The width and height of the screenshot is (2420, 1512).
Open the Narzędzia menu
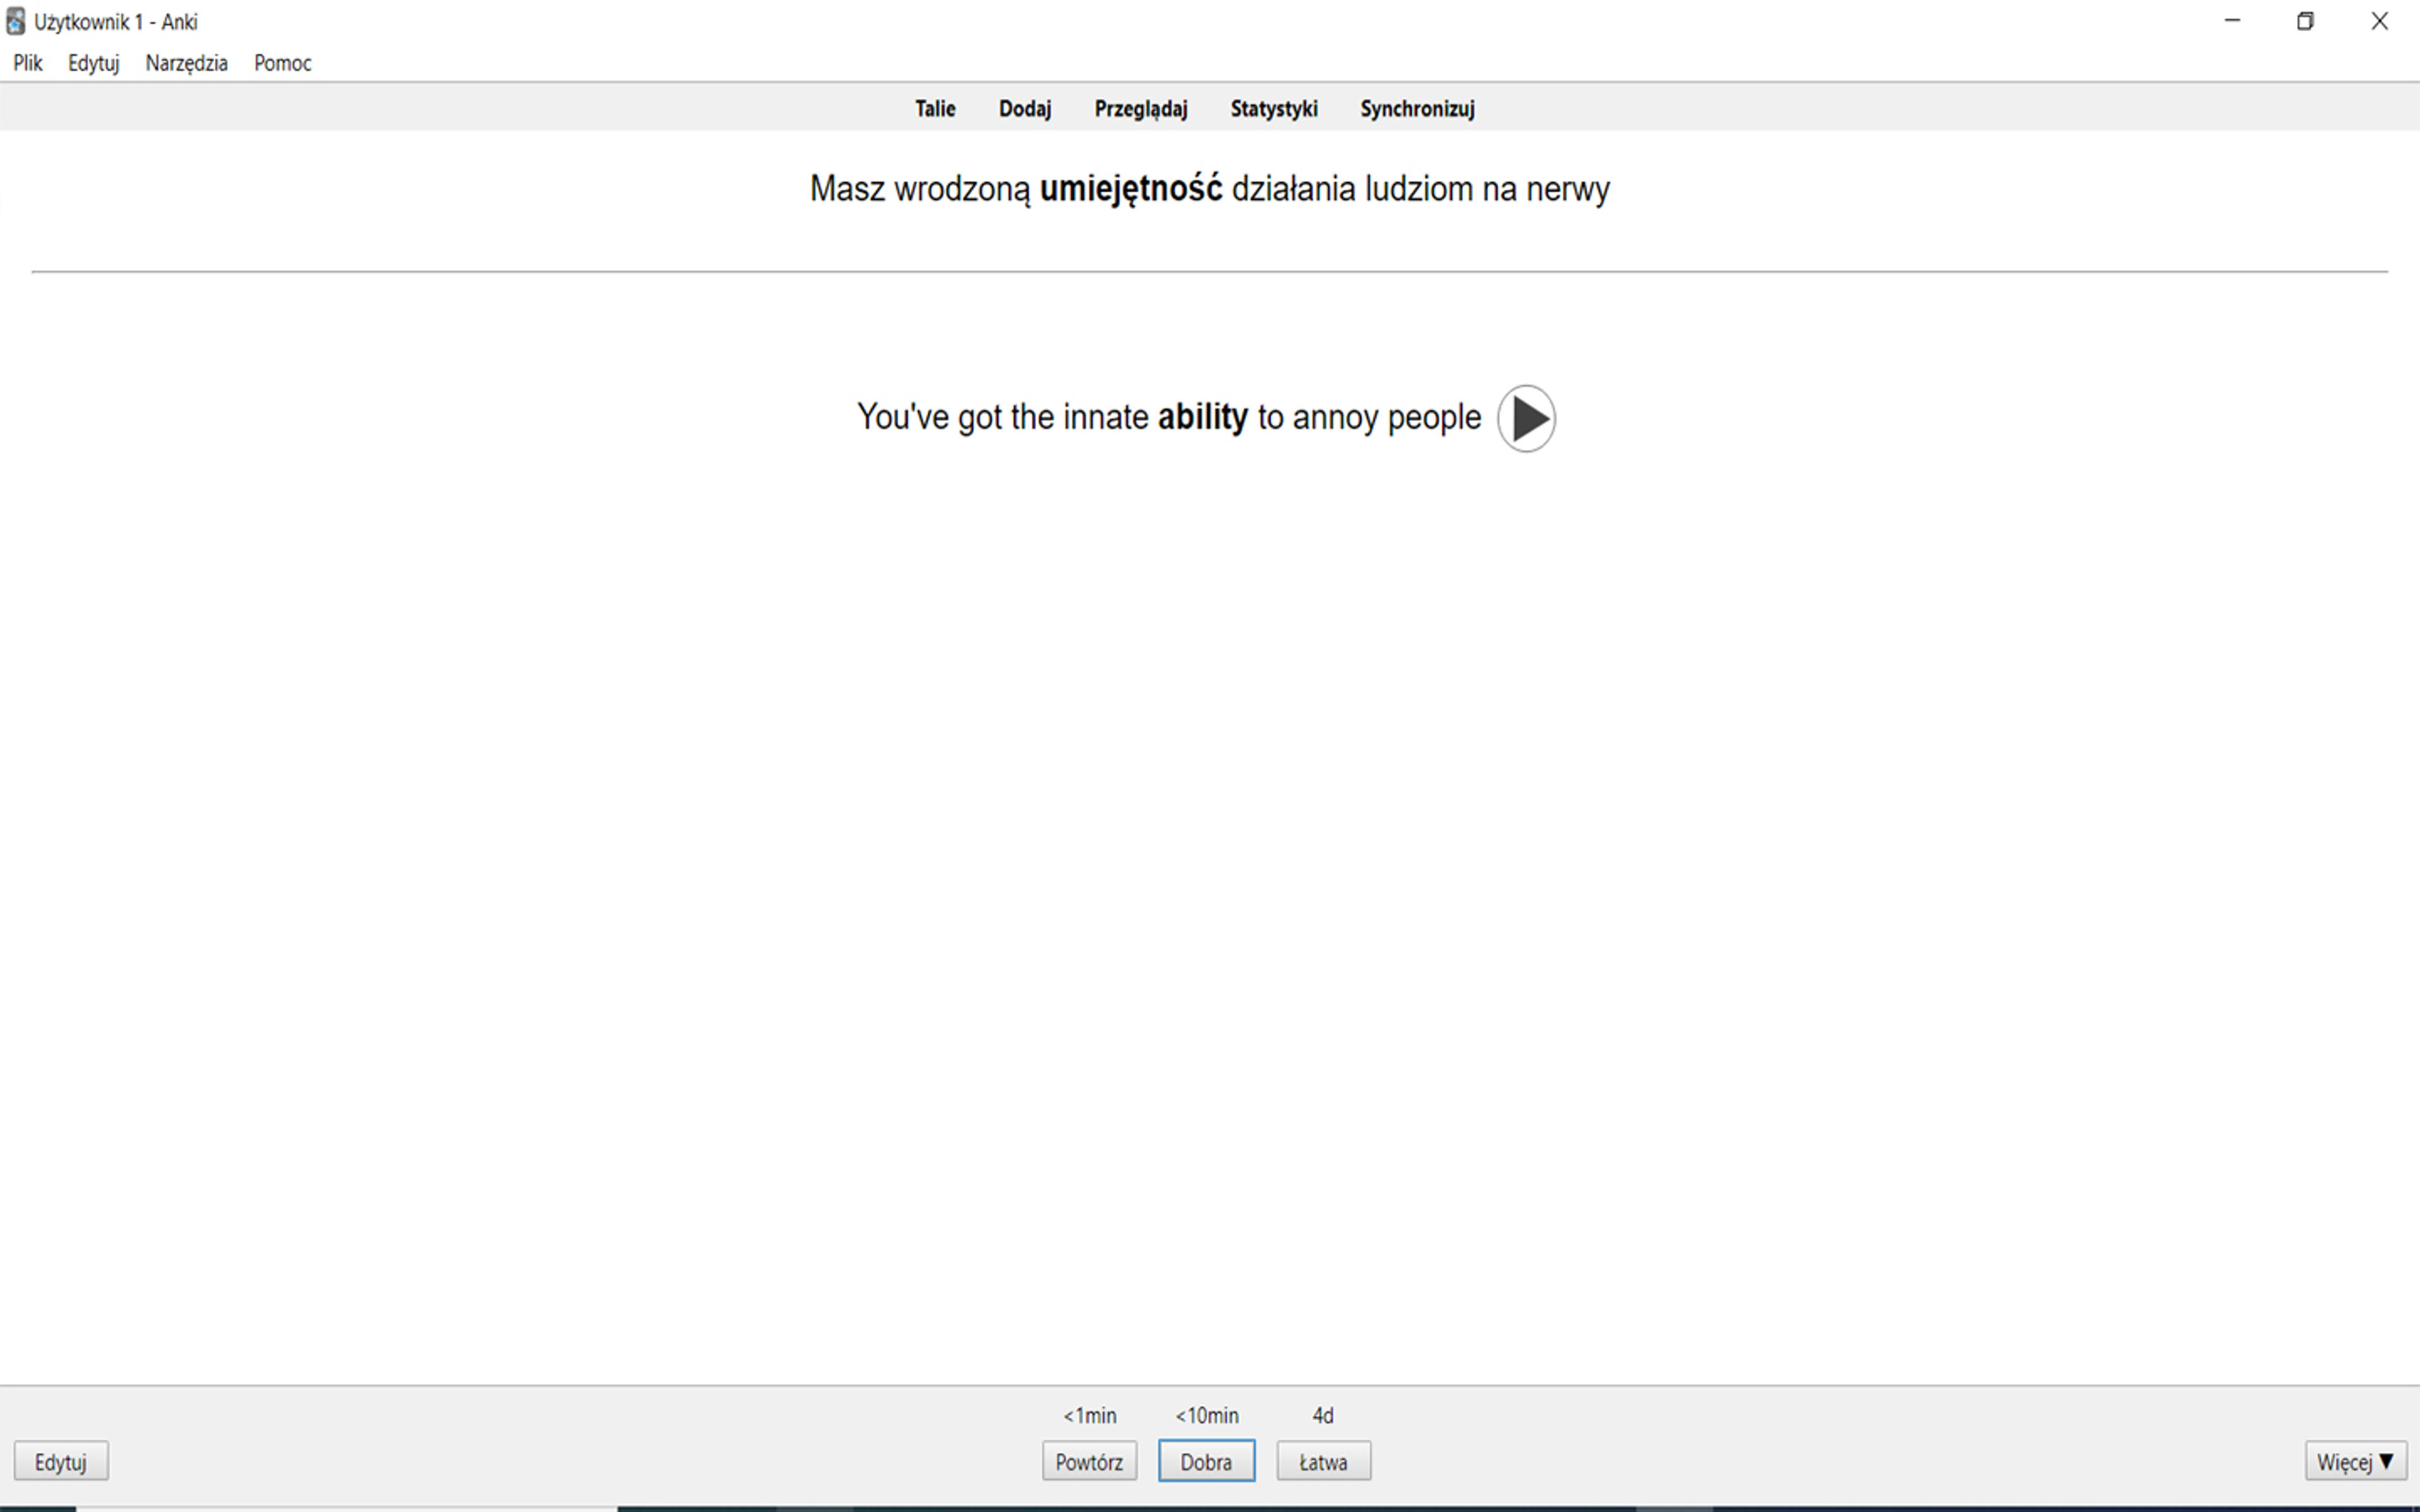[187, 63]
